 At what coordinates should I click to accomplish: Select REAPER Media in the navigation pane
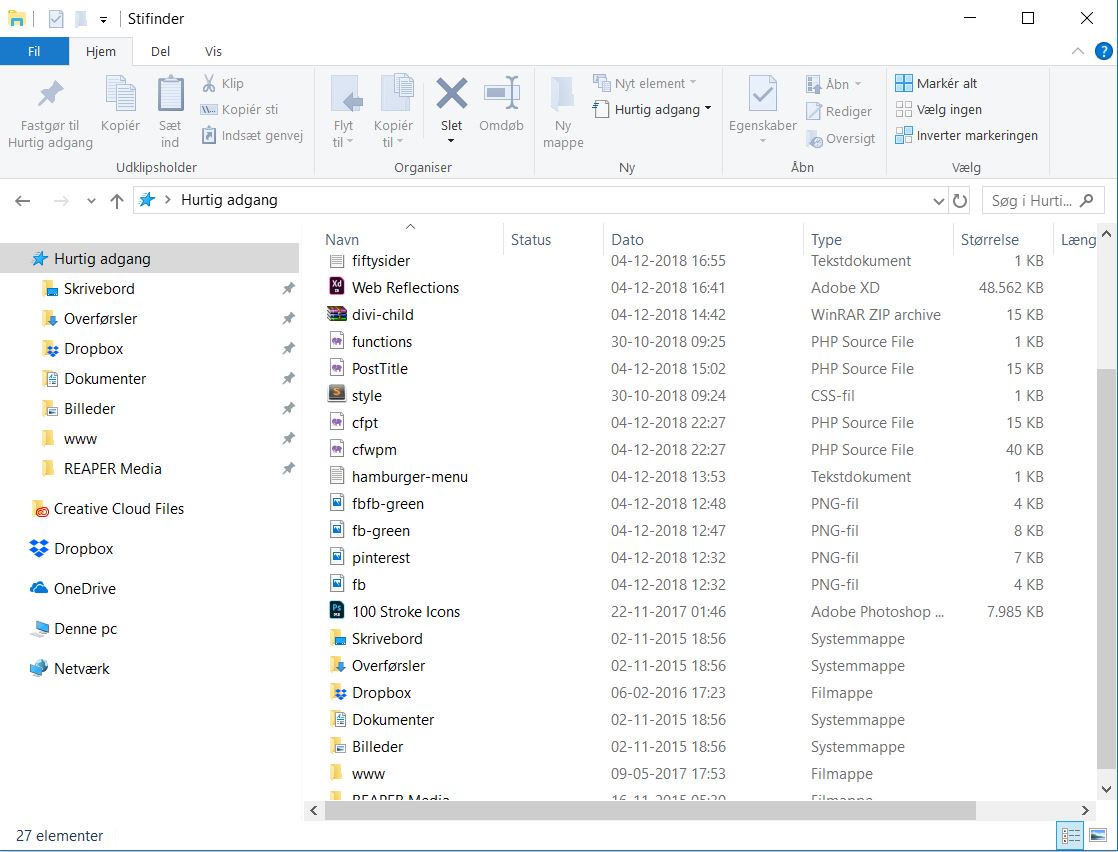coord(113,468)
